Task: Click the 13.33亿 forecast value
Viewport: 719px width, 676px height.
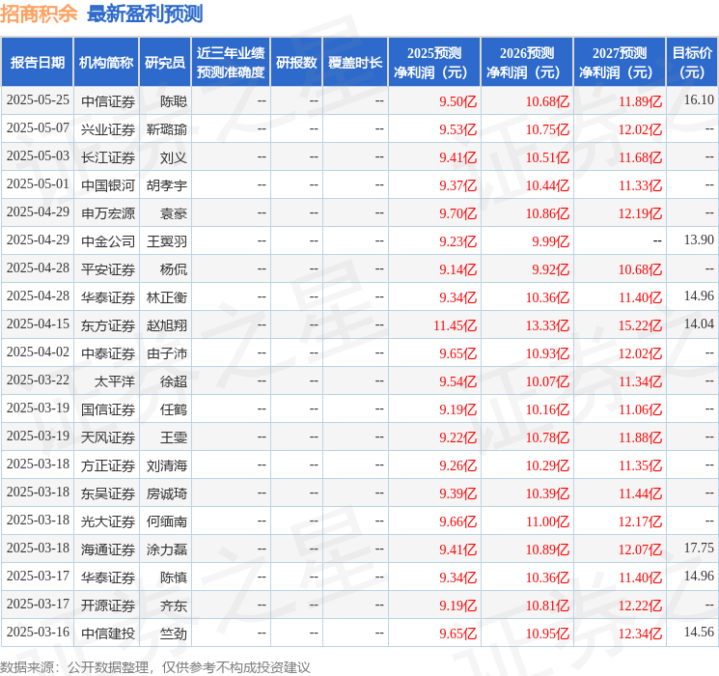Action: pos(548,325)
